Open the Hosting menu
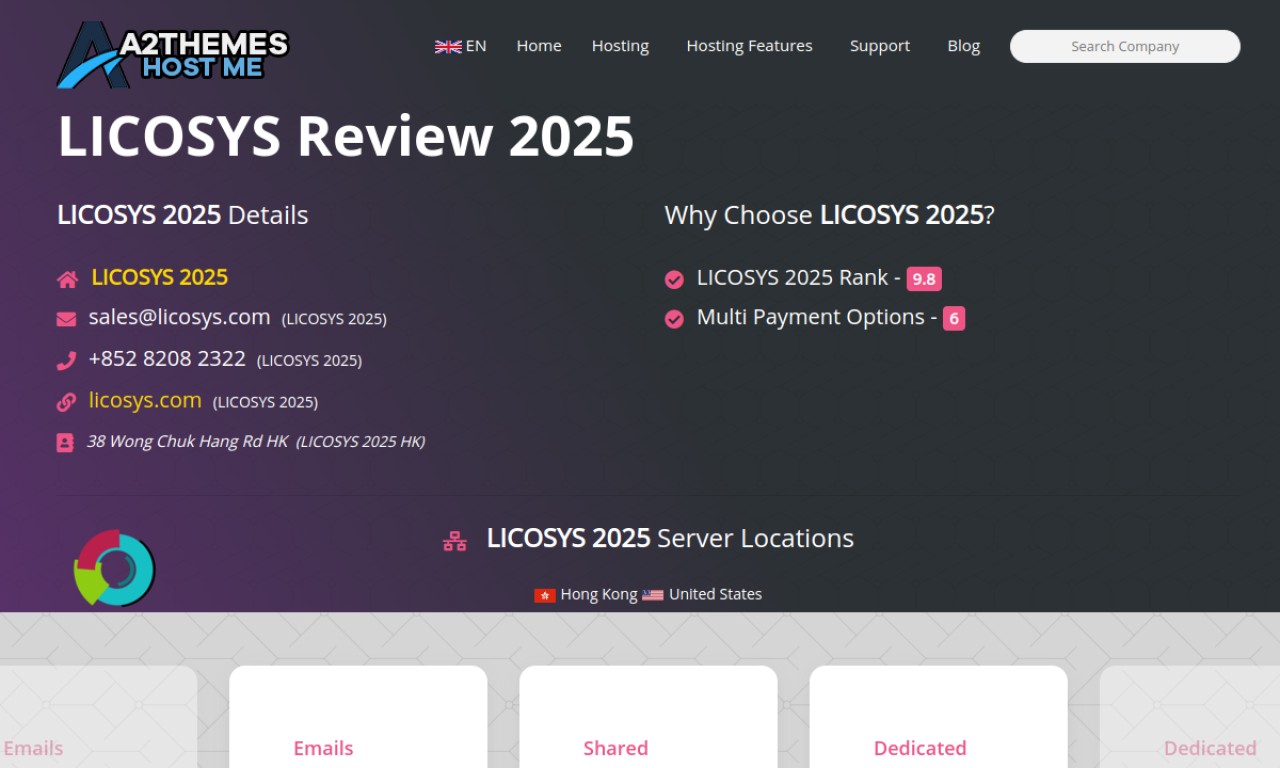The width and height of the screenshot is (1280, 768). (x=620, y=46)
